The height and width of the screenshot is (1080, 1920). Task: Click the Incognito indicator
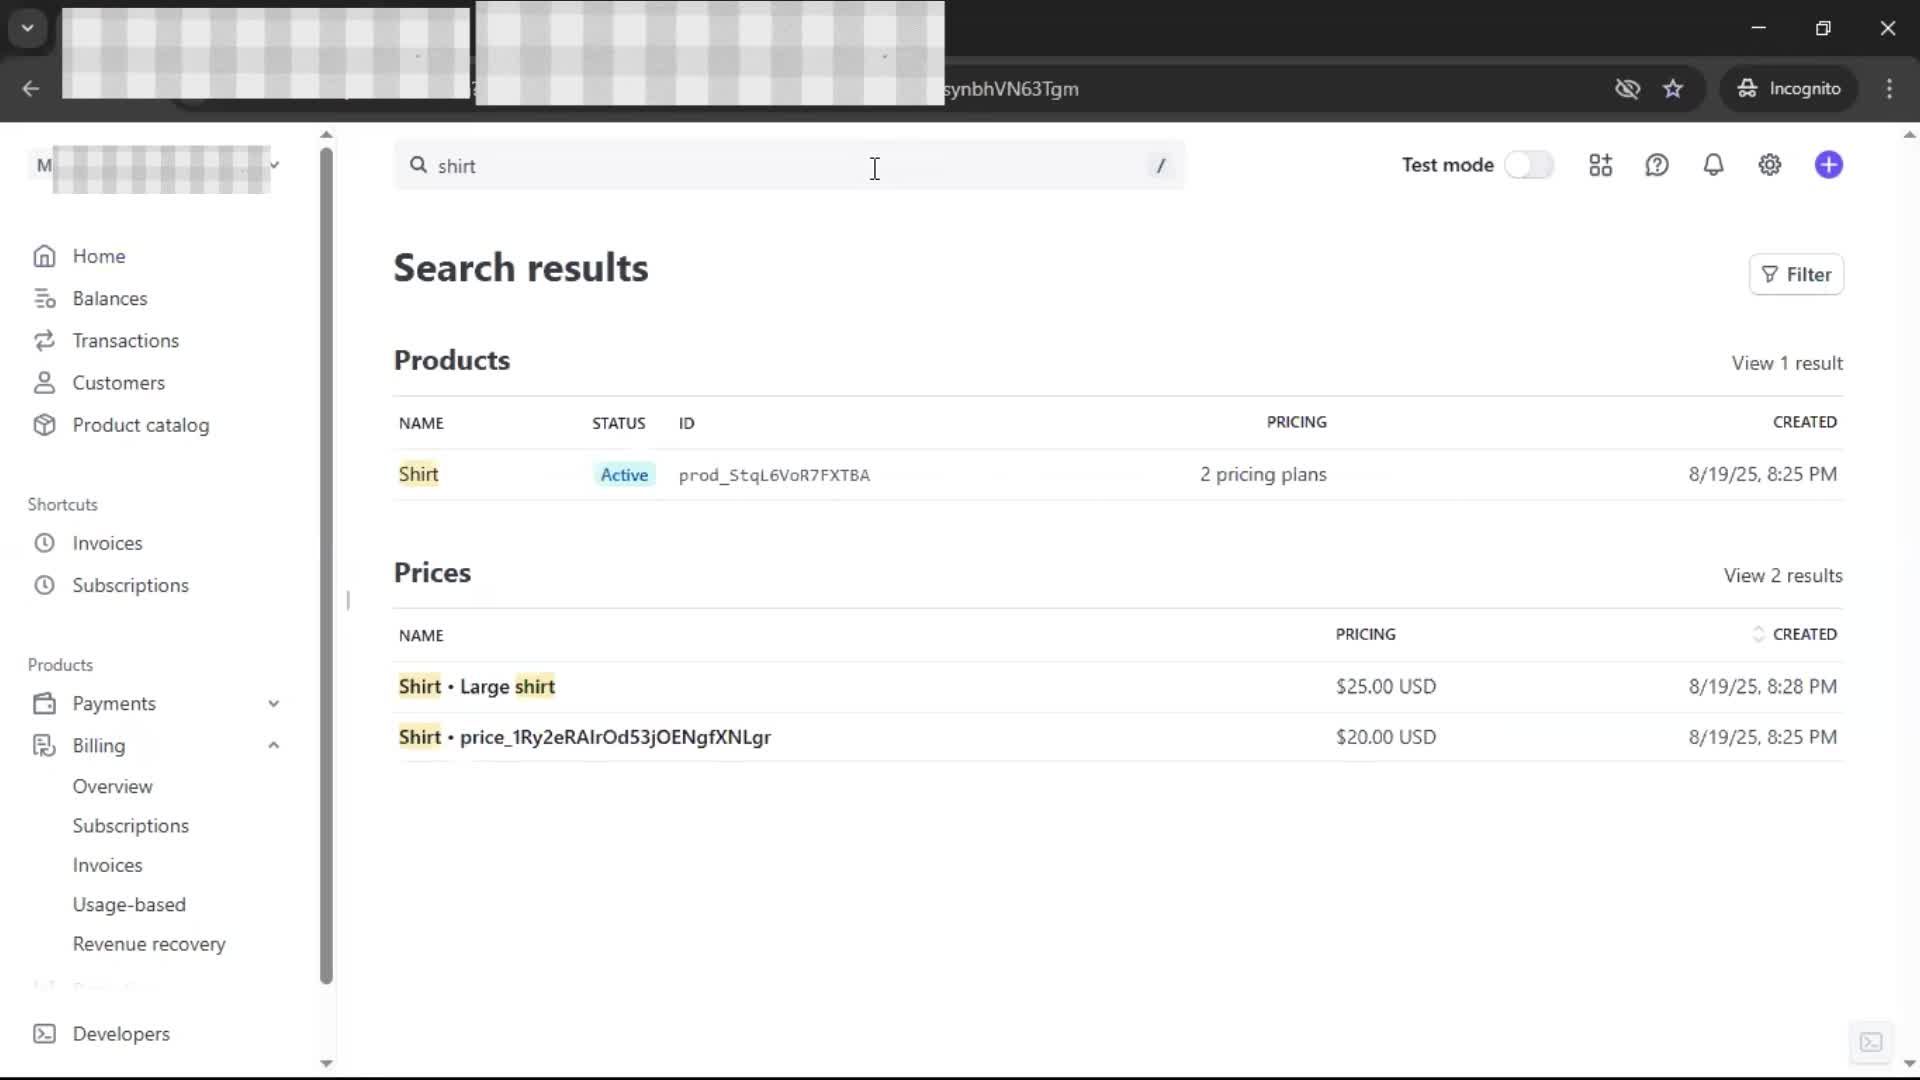tap(1788, 88)
